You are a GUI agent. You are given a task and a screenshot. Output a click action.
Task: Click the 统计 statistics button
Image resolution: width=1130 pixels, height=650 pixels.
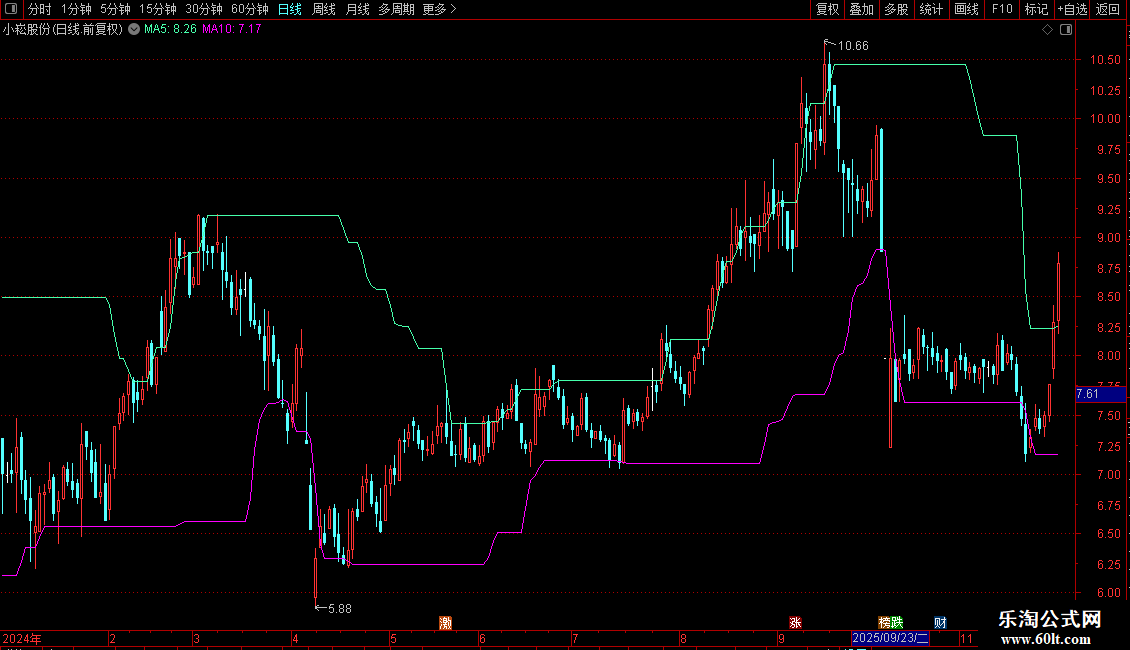click(x=931, y=9)
